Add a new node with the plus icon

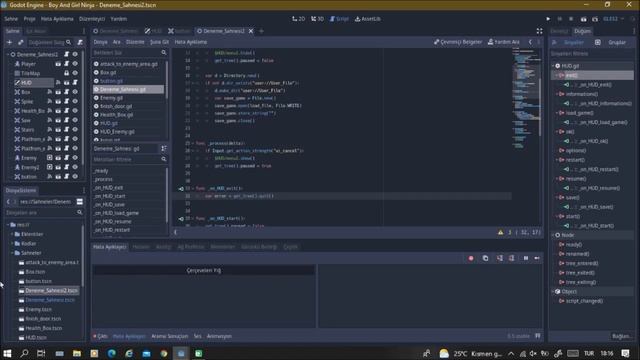pos(9,42)
